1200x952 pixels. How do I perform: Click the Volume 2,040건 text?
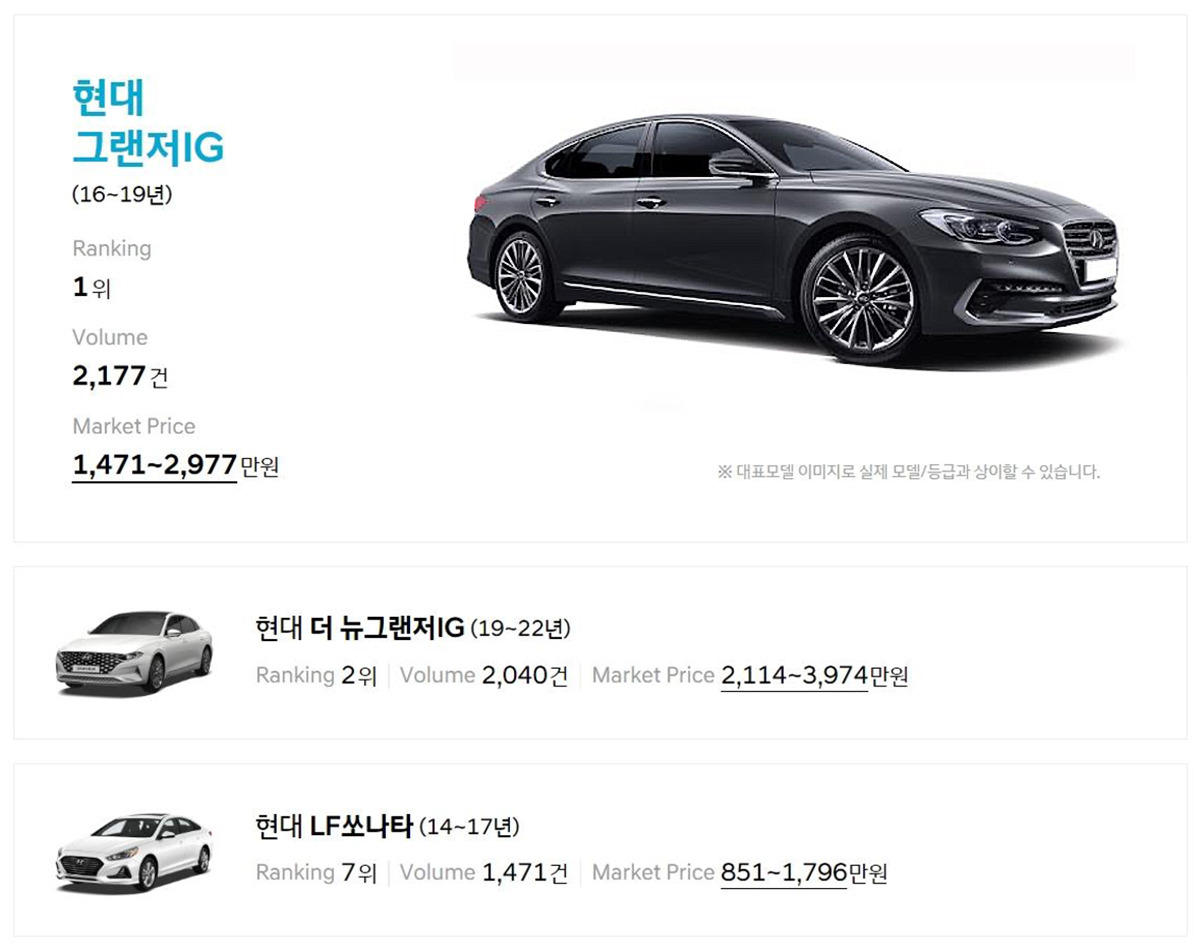click(x=484, y=676)
